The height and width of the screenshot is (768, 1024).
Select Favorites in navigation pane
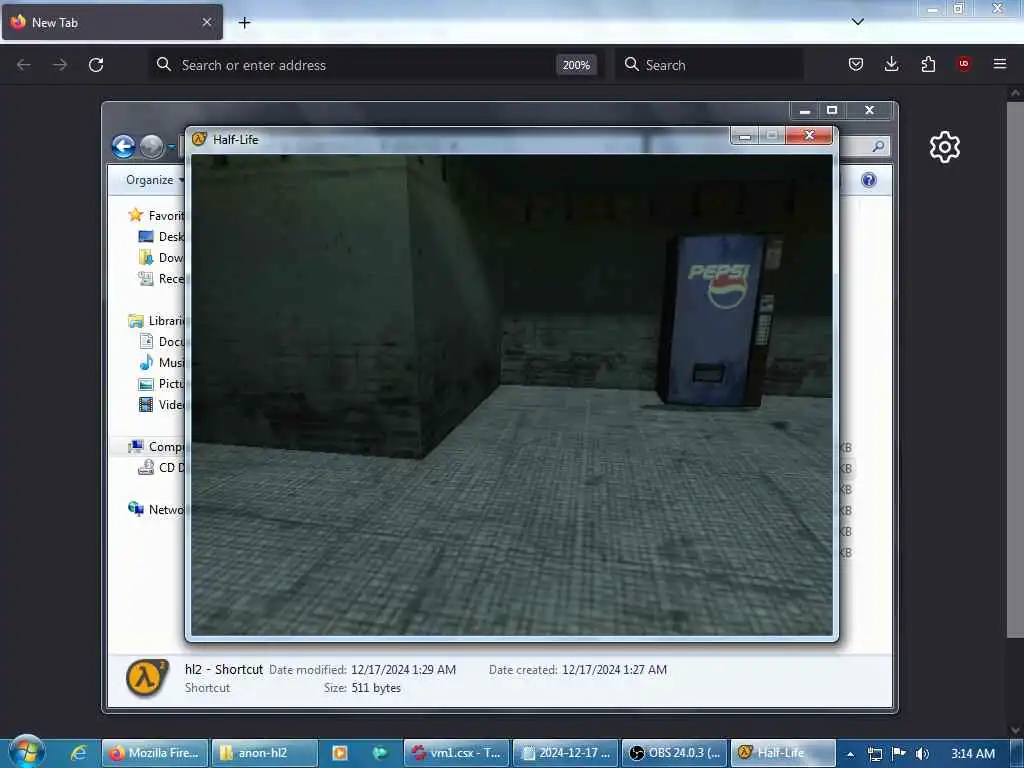[157, 216]
